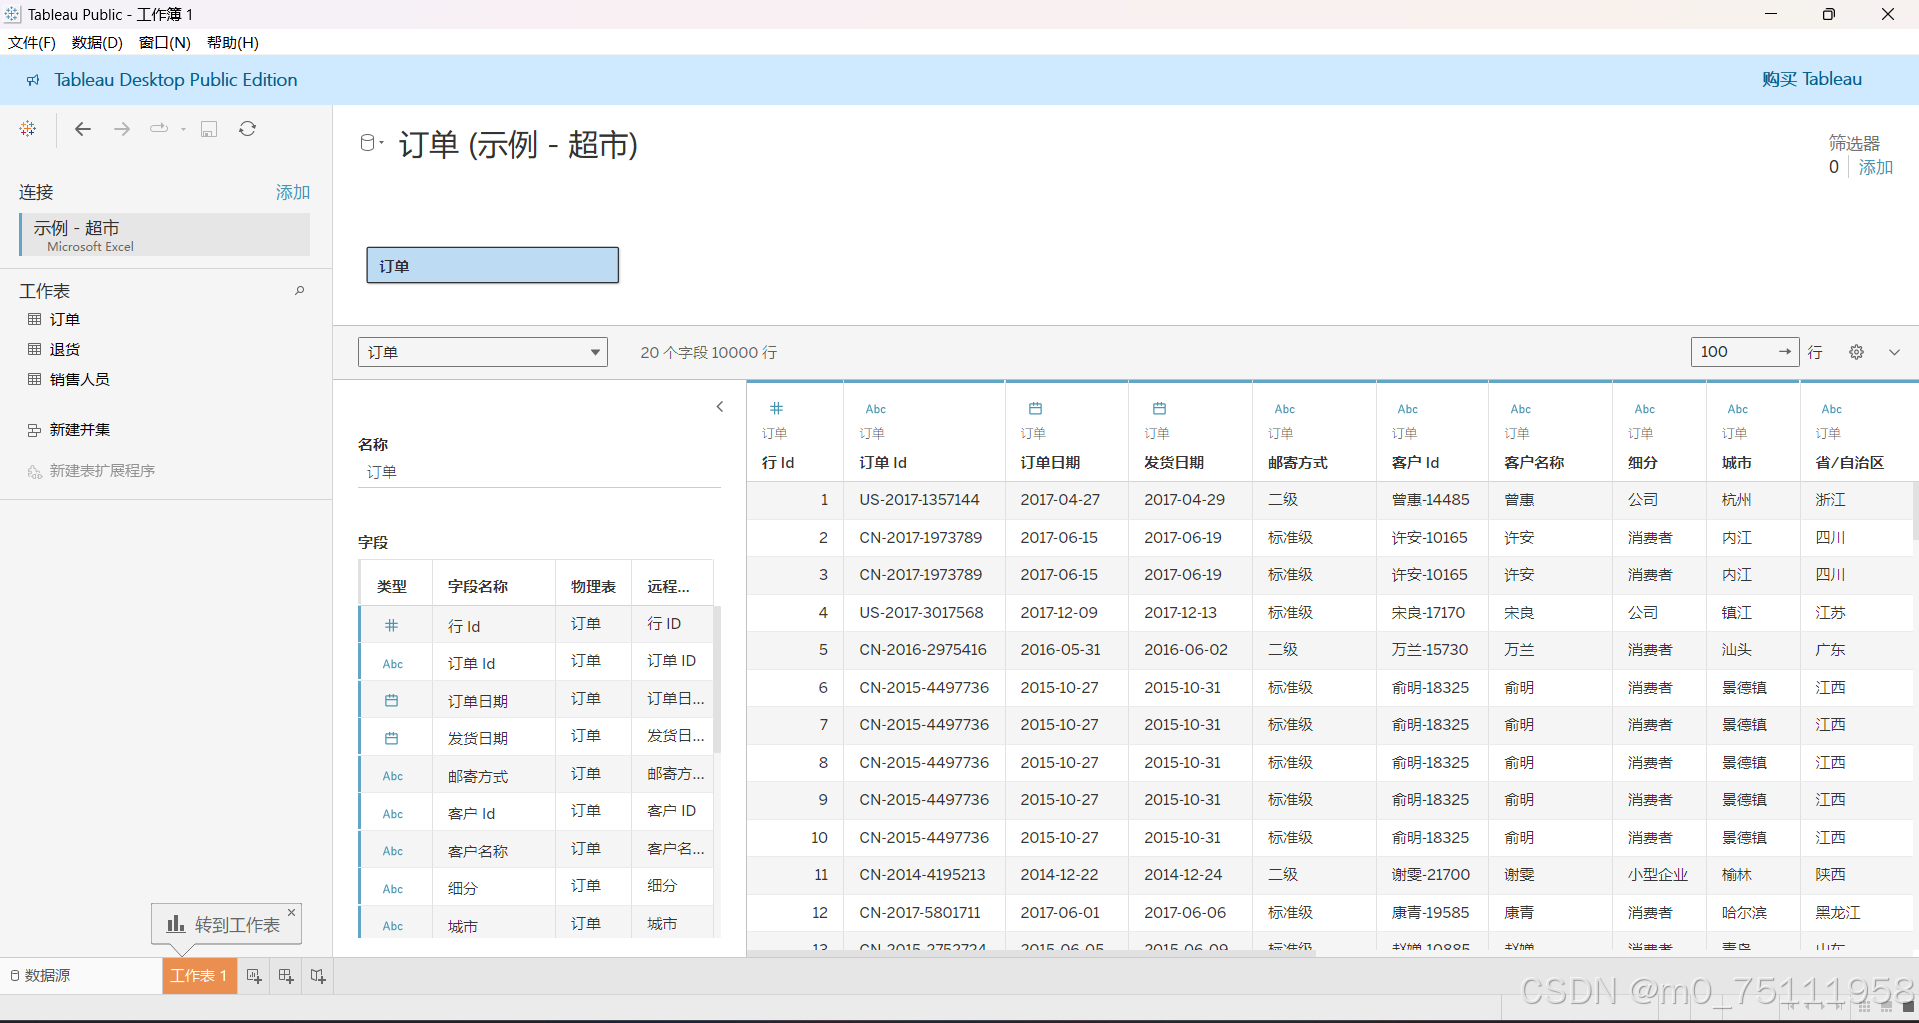Screen dimensions: 1919x1023
Task: Click the 邮寄方式 field name row
Action: [x=478, y=776]
